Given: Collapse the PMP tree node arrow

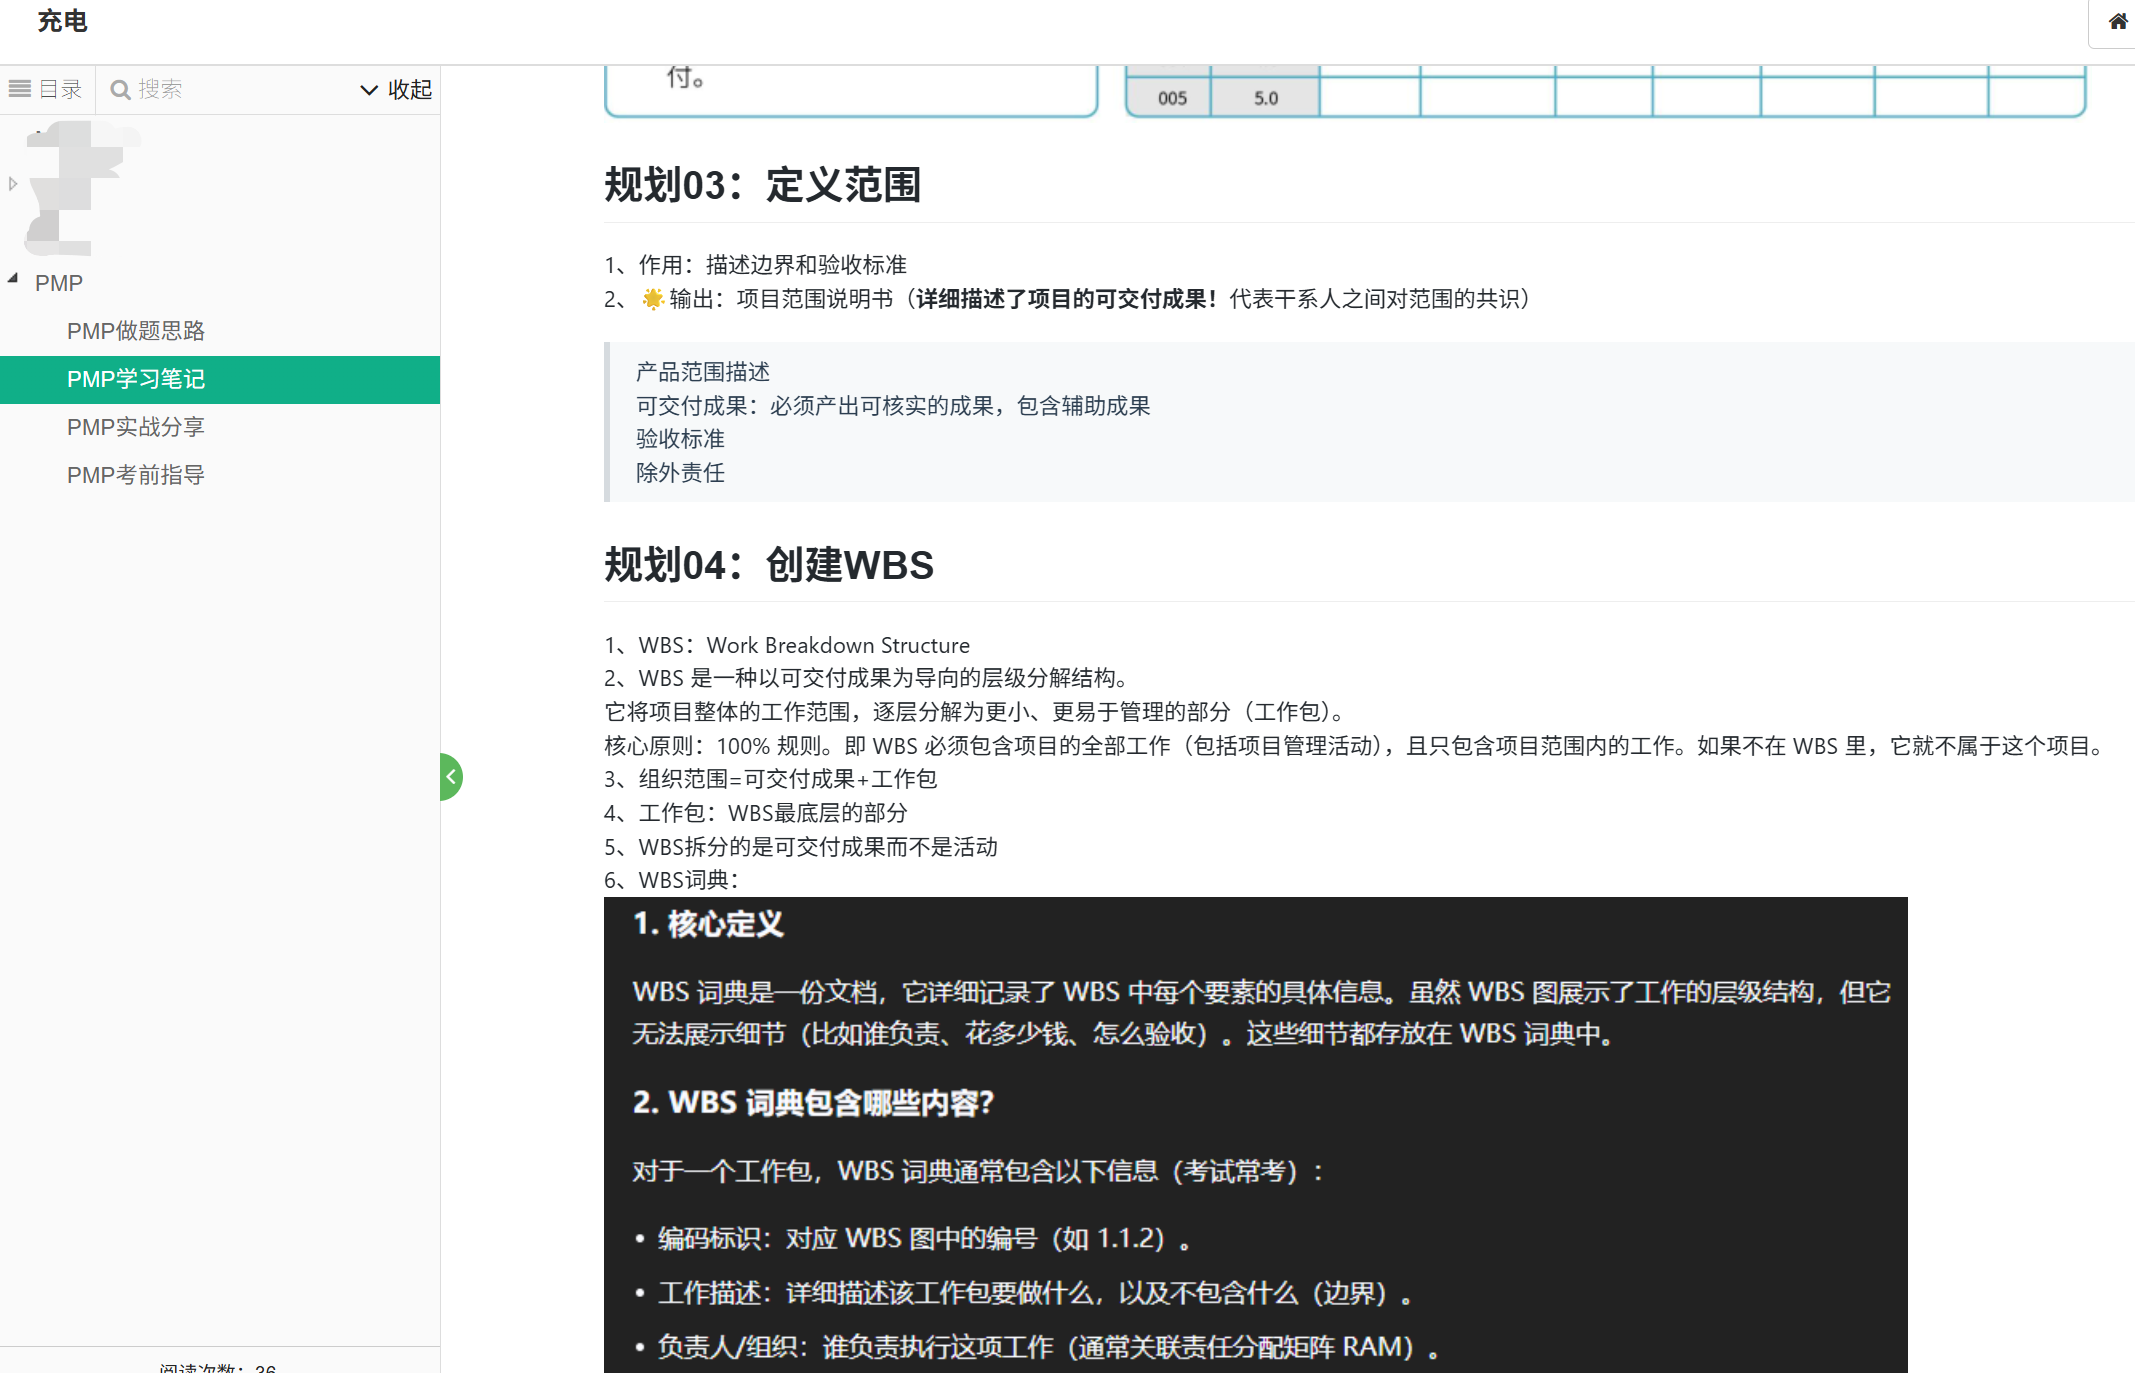Looking at the screenshot, I should point(13,279).
